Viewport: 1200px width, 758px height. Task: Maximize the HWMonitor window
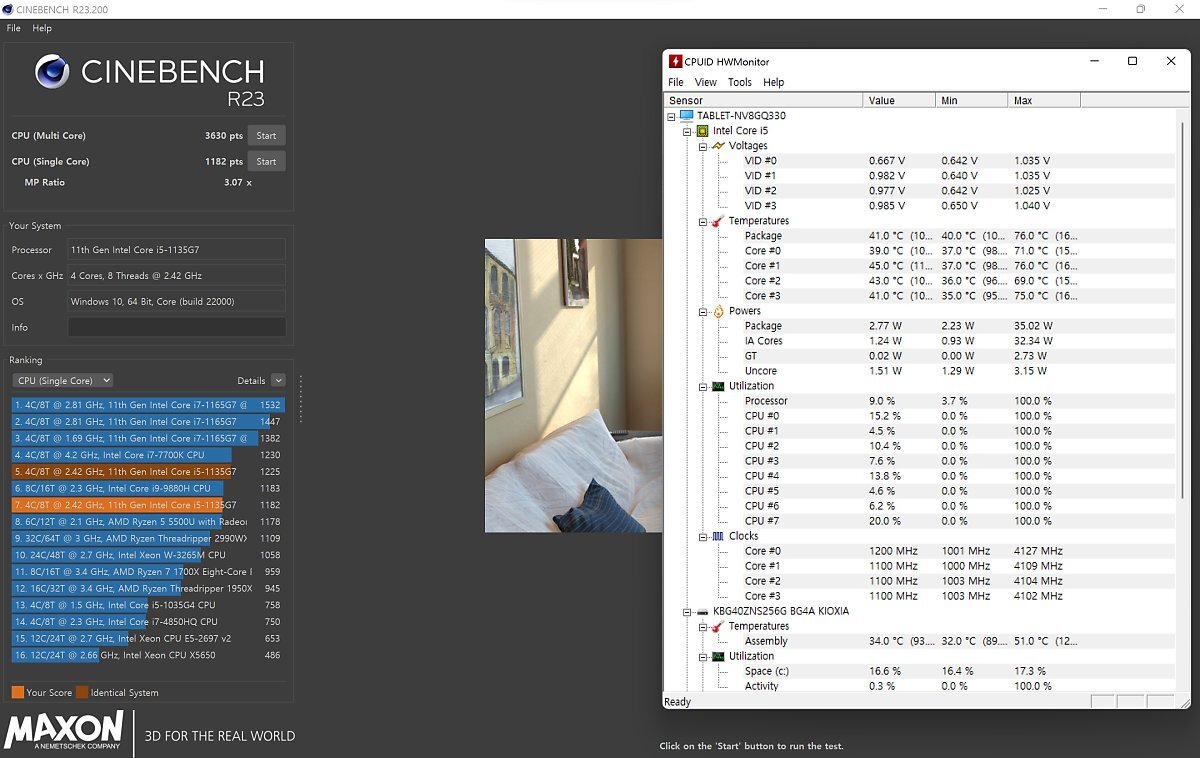[1132, 61]
